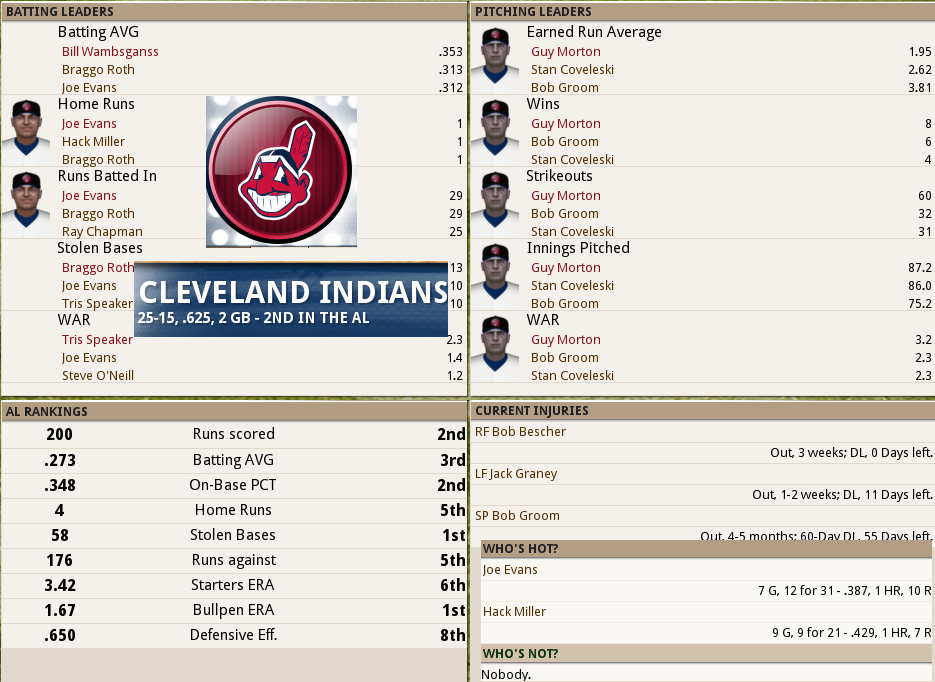Click the Home Runs leader player portrait
Image resolution: width=935 pixels, height=682 pixels.
click(x=25, y=131)
